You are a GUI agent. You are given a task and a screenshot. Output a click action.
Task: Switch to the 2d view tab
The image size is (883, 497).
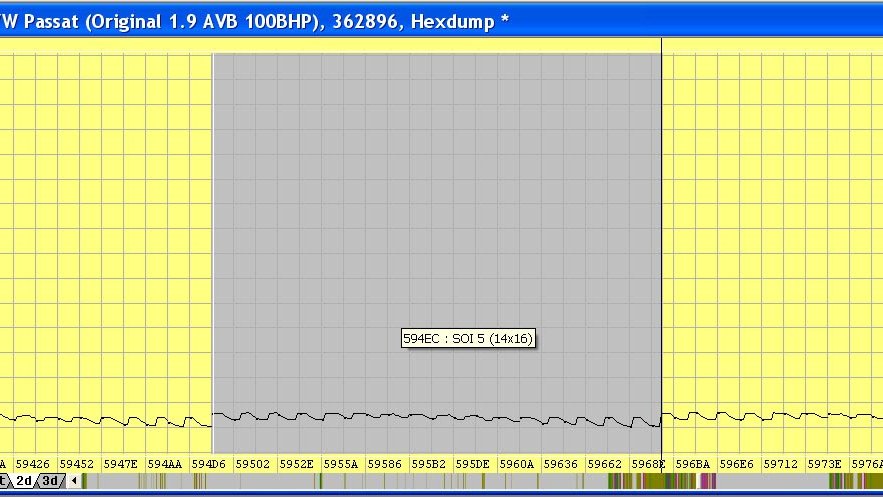coord(24,481)
